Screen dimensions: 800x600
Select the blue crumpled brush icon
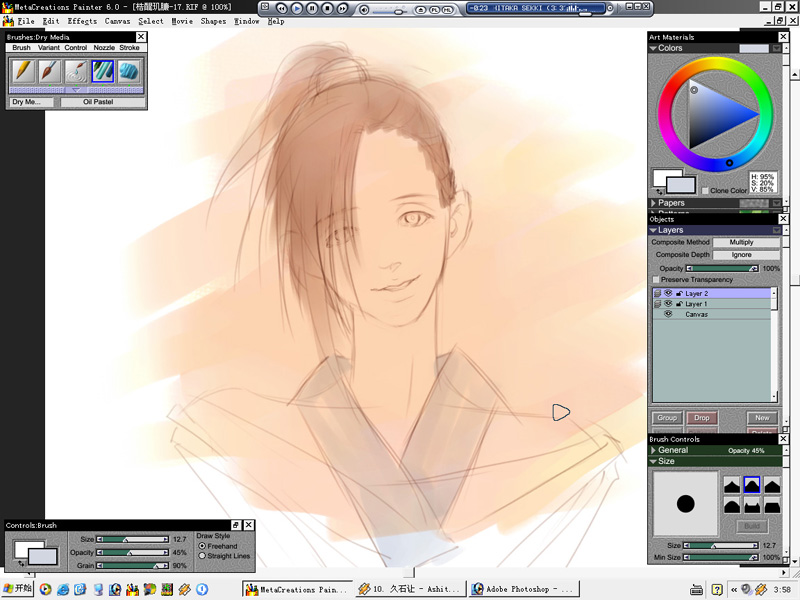(x=129, y=71)
